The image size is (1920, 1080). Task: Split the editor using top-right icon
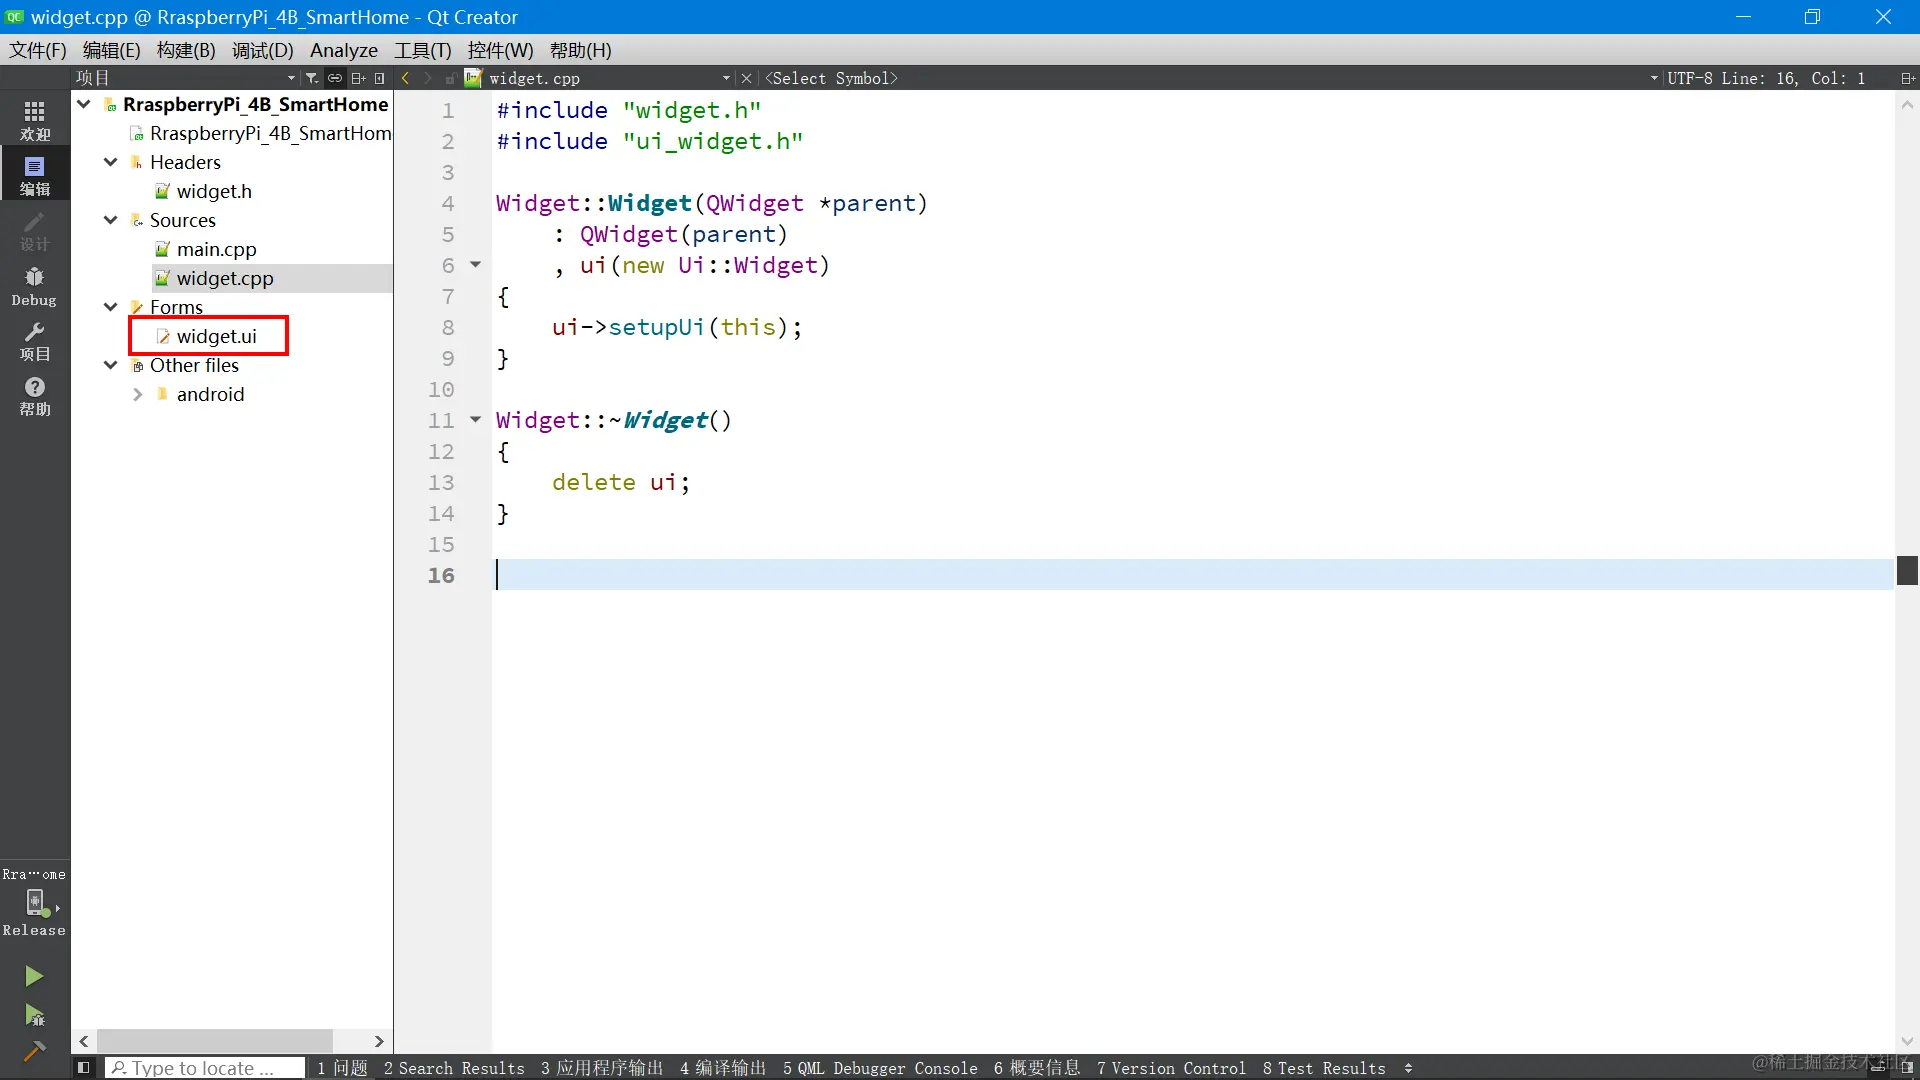(x=1907, y=78)
